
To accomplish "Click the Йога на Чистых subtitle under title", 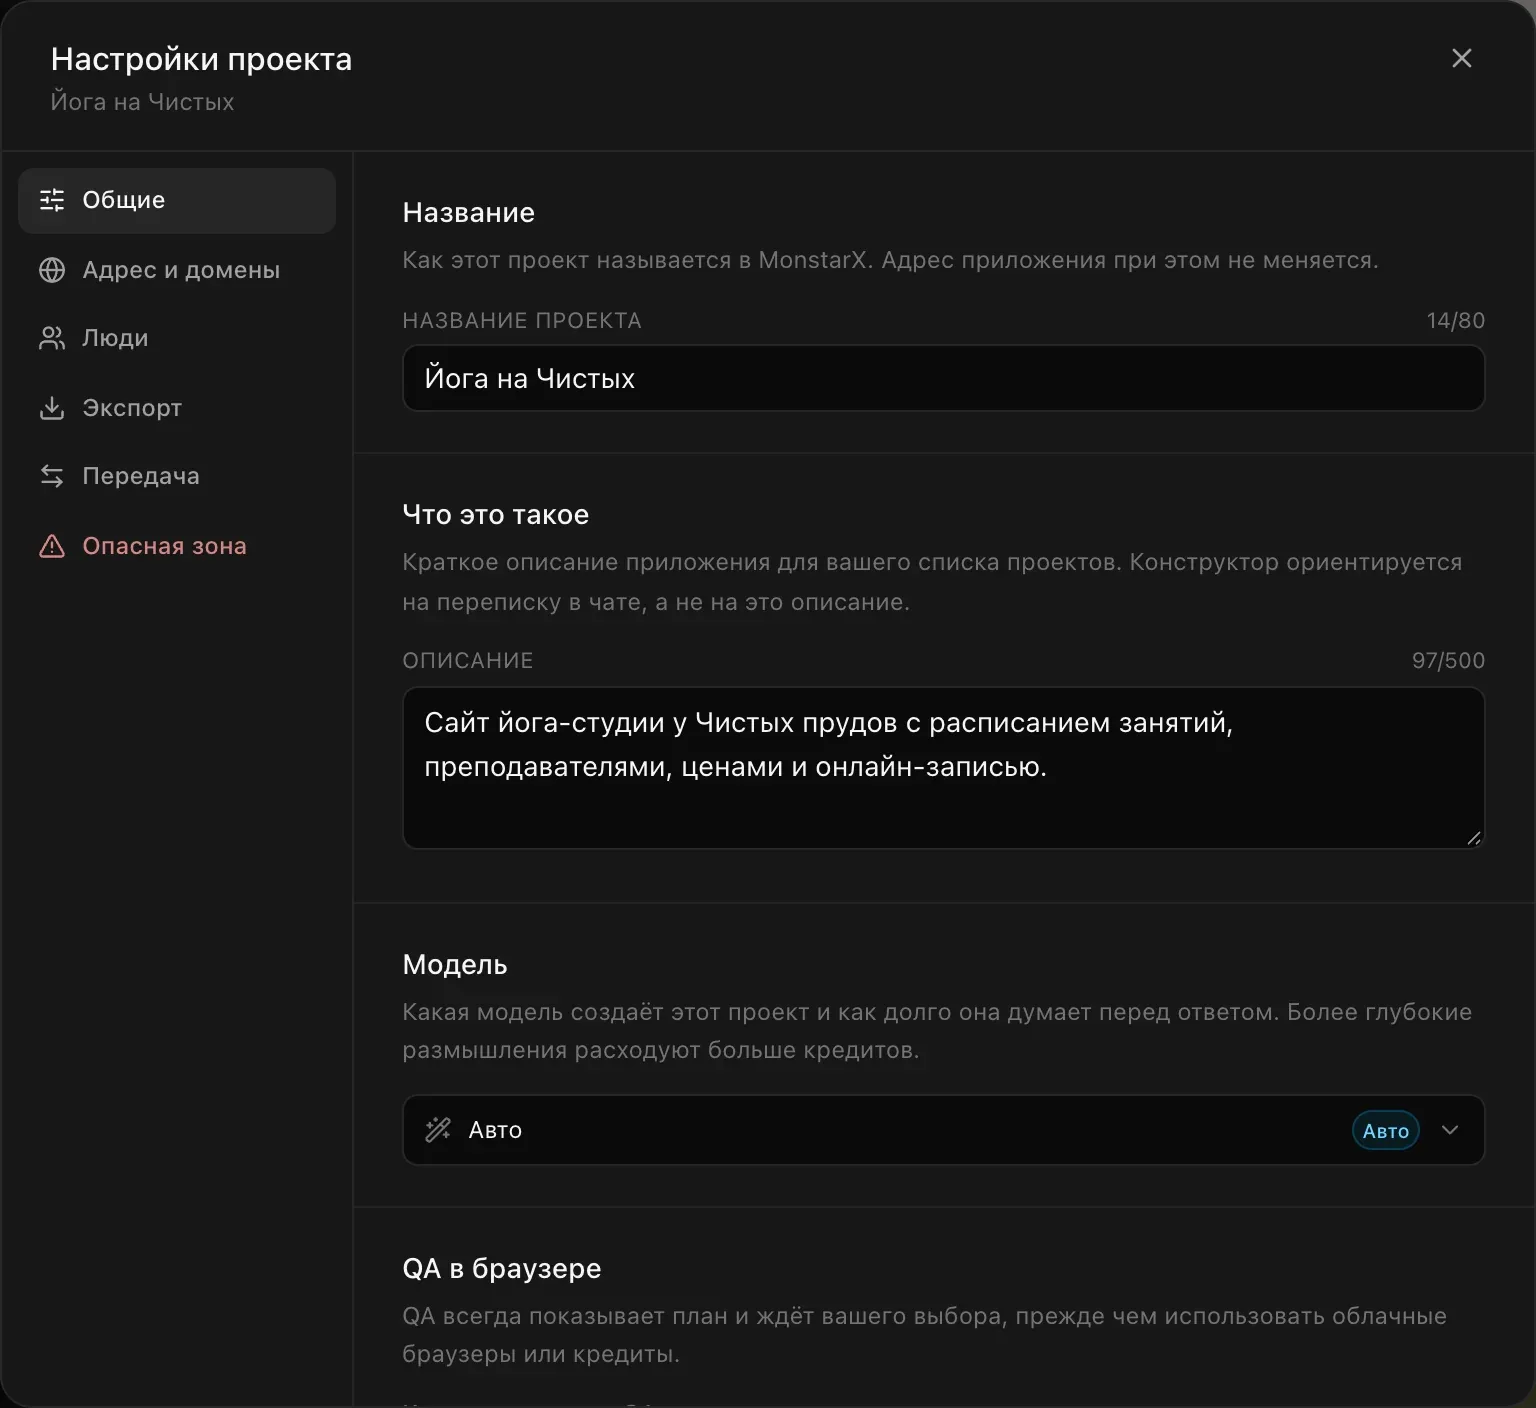I will tap(142, 102).
